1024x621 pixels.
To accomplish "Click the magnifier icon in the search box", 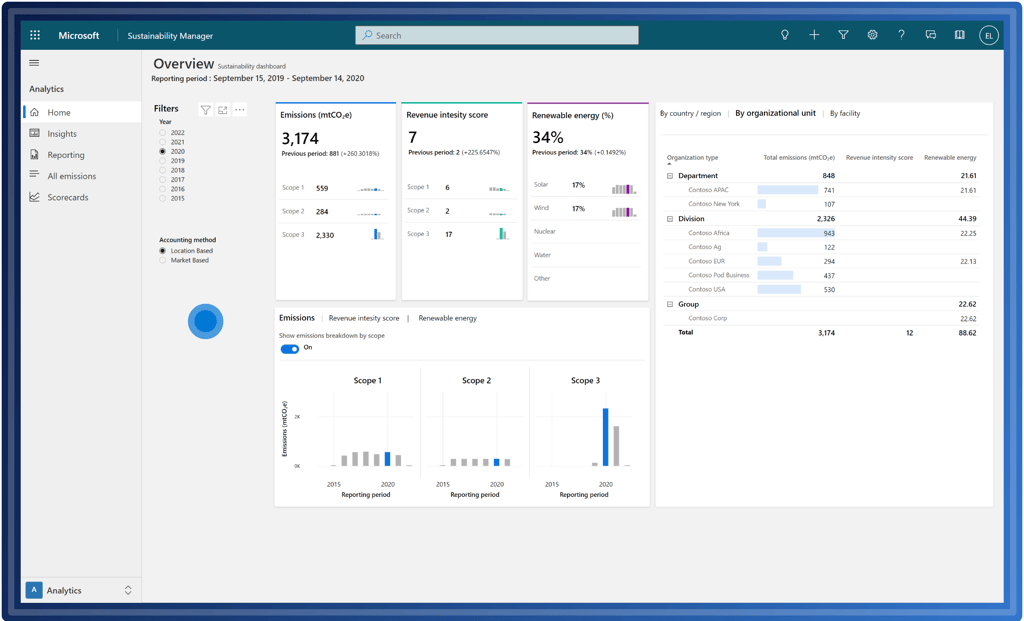I will point(368,35).
